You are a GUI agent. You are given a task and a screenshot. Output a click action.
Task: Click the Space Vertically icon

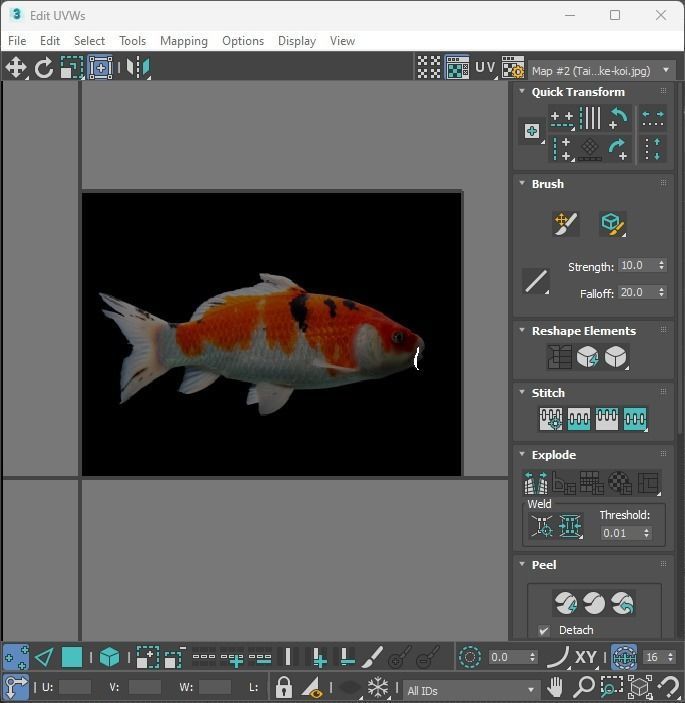coord(653,149)
